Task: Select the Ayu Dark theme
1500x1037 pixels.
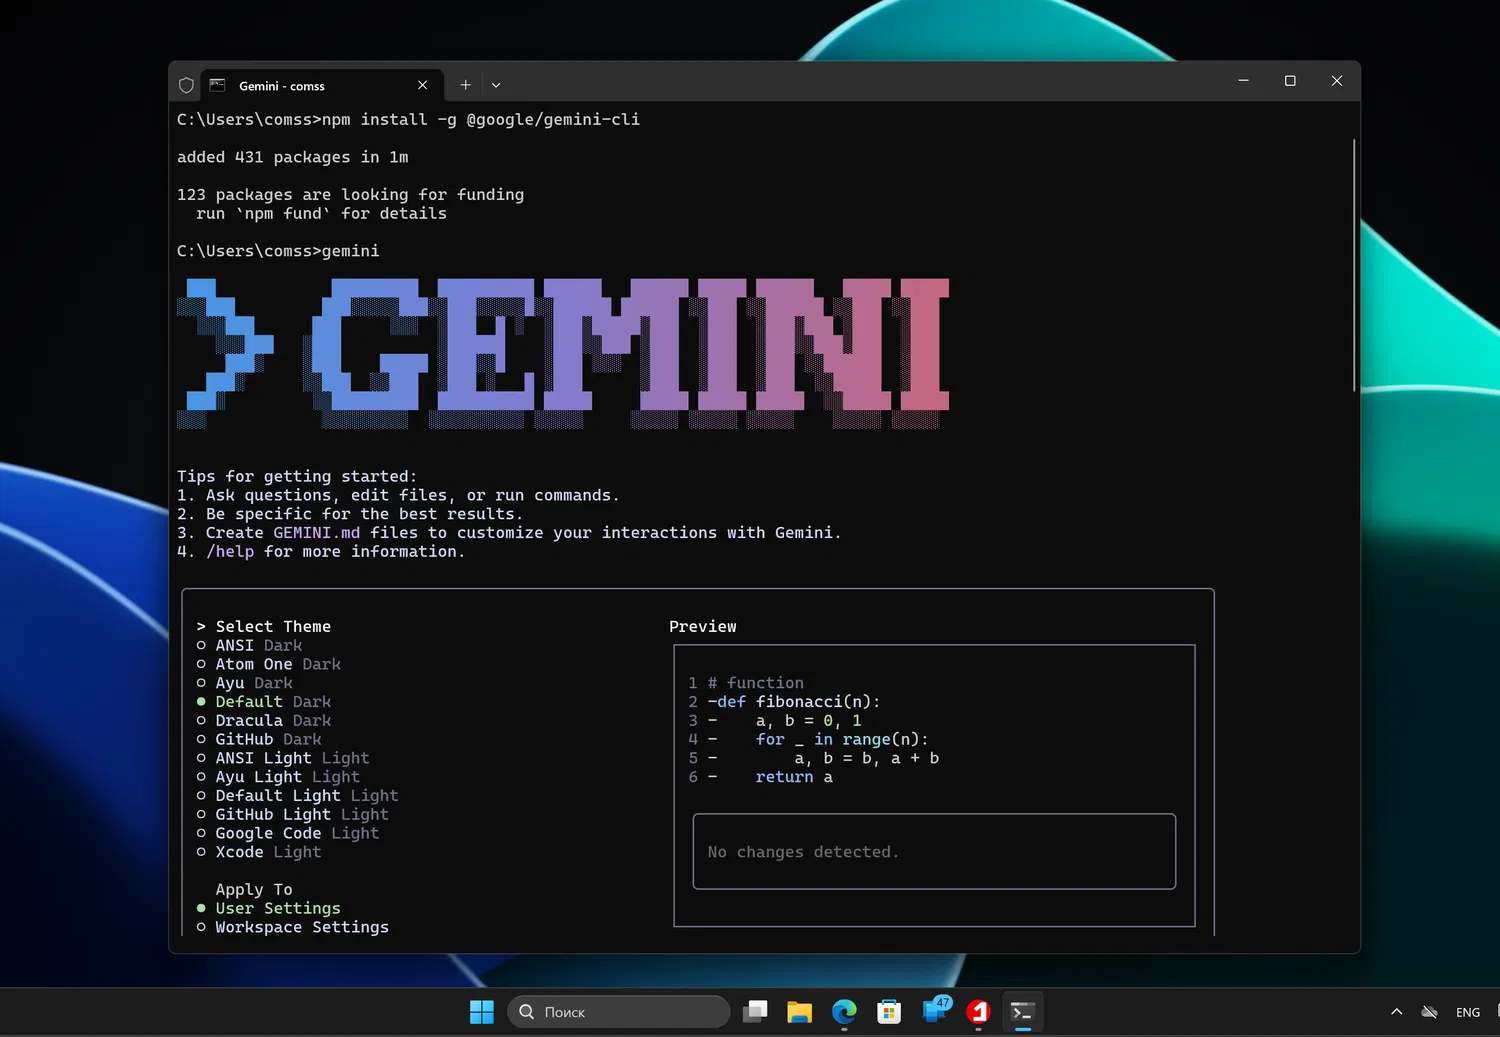Action: coord(244,683)
